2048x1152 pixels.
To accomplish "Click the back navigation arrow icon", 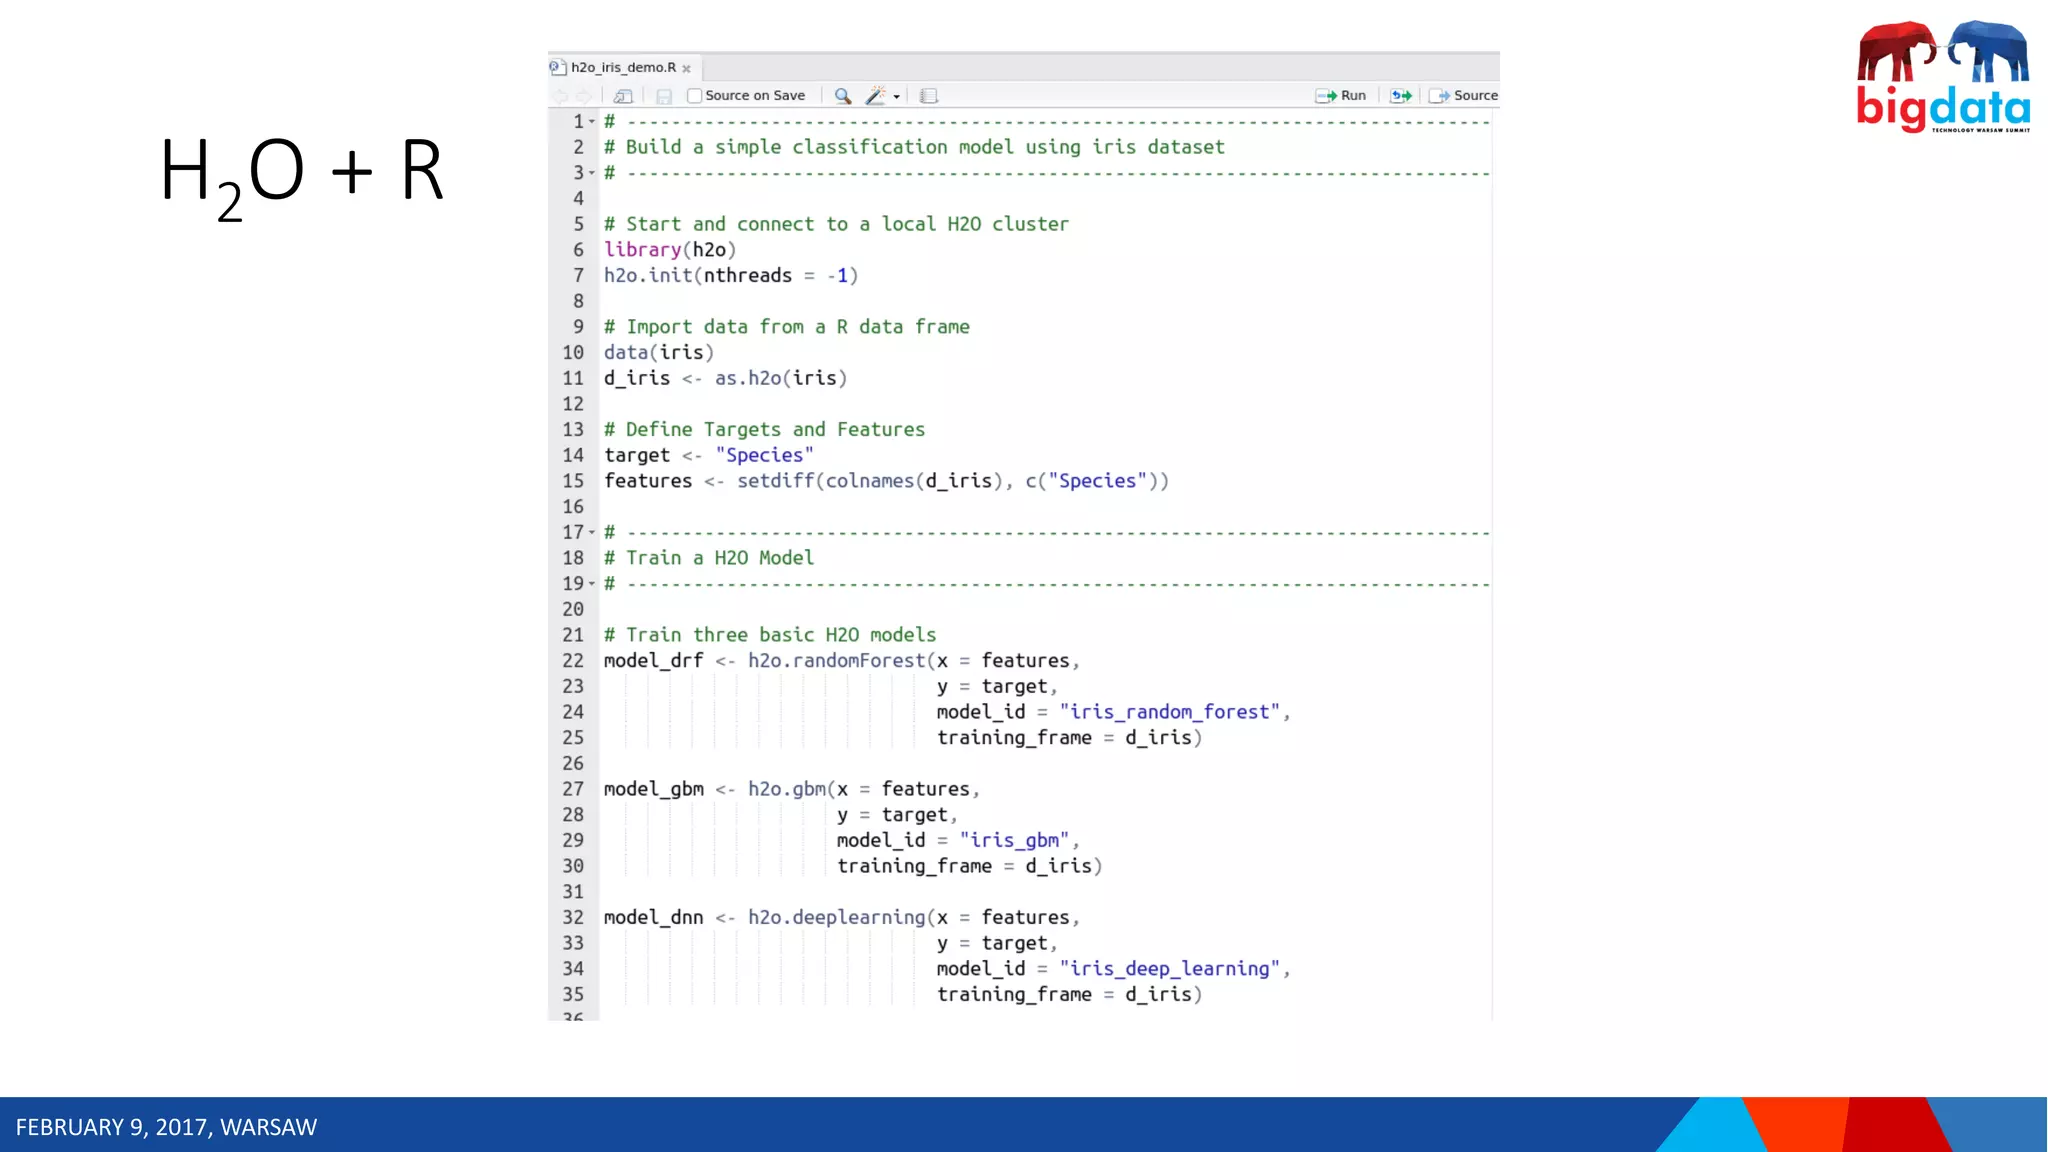I will [x=561, y=96].
